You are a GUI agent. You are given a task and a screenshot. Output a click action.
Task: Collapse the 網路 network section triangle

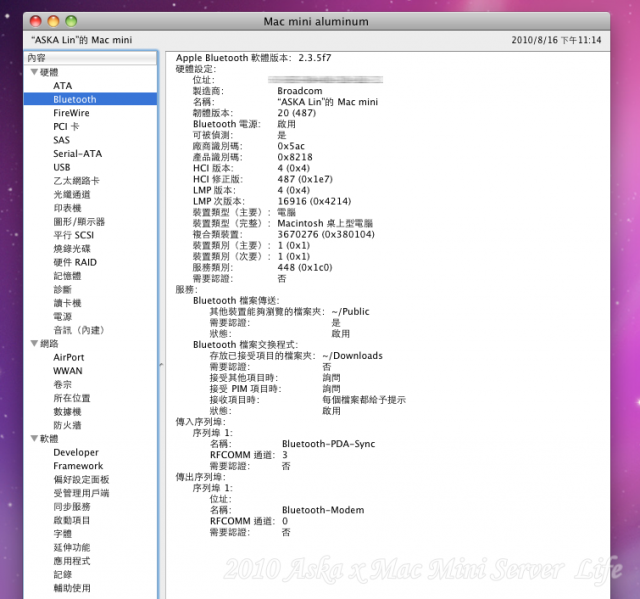pos(34,344)
